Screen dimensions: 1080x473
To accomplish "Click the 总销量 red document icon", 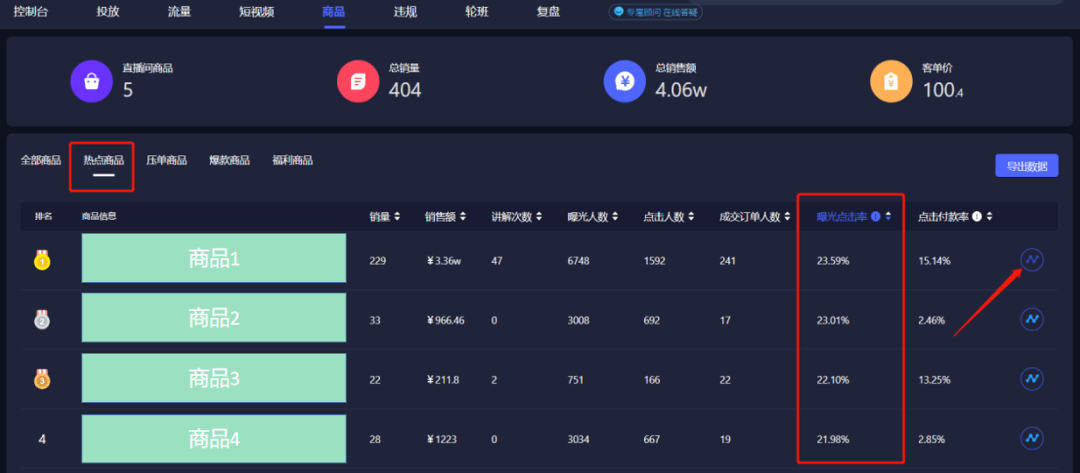I will (358, 81).
